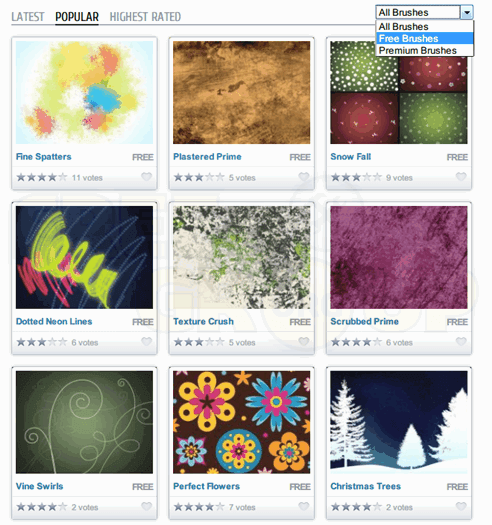Image resolution: width=492 pixels, height=525 pixels.
Task: Switch to the Latest tab
Action: [28, 17]
